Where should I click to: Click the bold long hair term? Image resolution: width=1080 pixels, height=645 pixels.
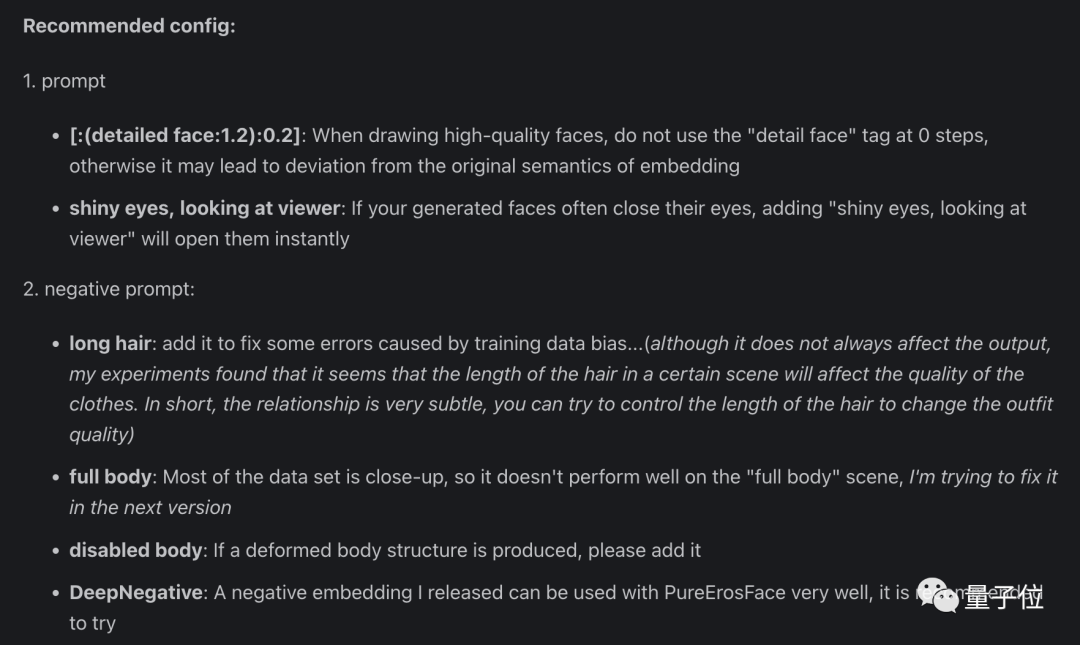point(110,343)
